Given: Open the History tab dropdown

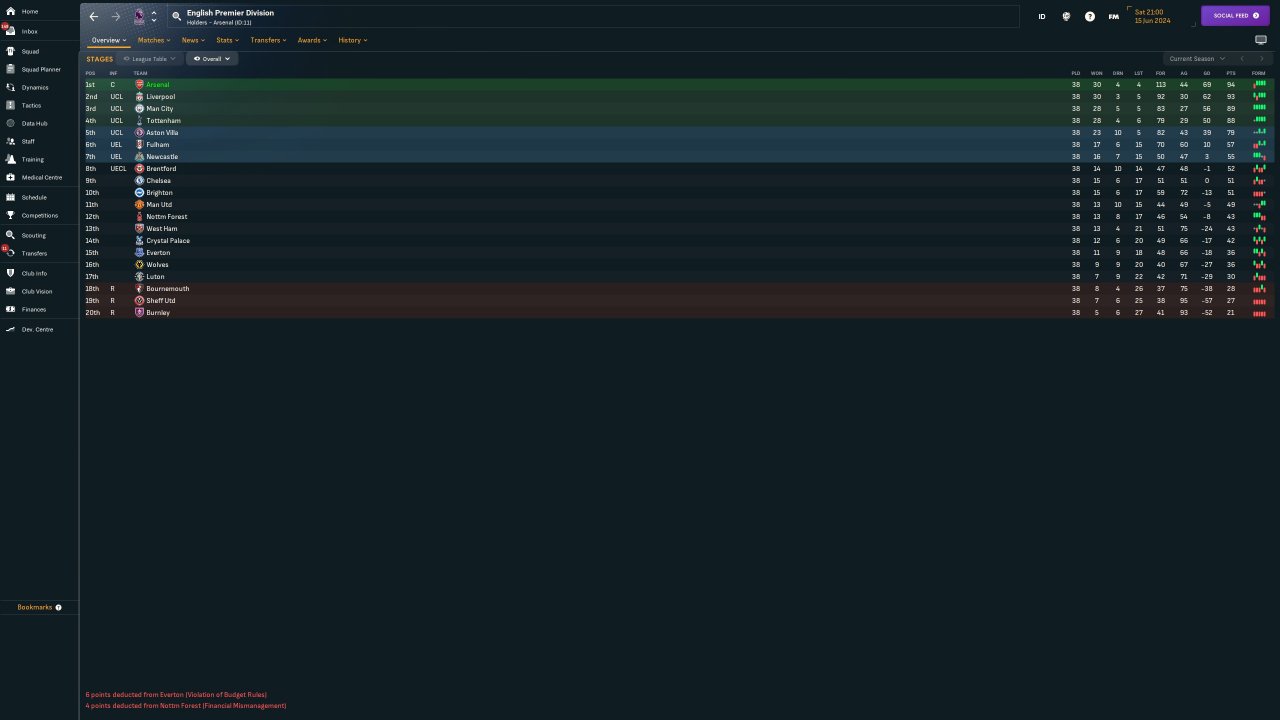Looking at the screenshot, I should pyautogui.click(x=353, y=41).
